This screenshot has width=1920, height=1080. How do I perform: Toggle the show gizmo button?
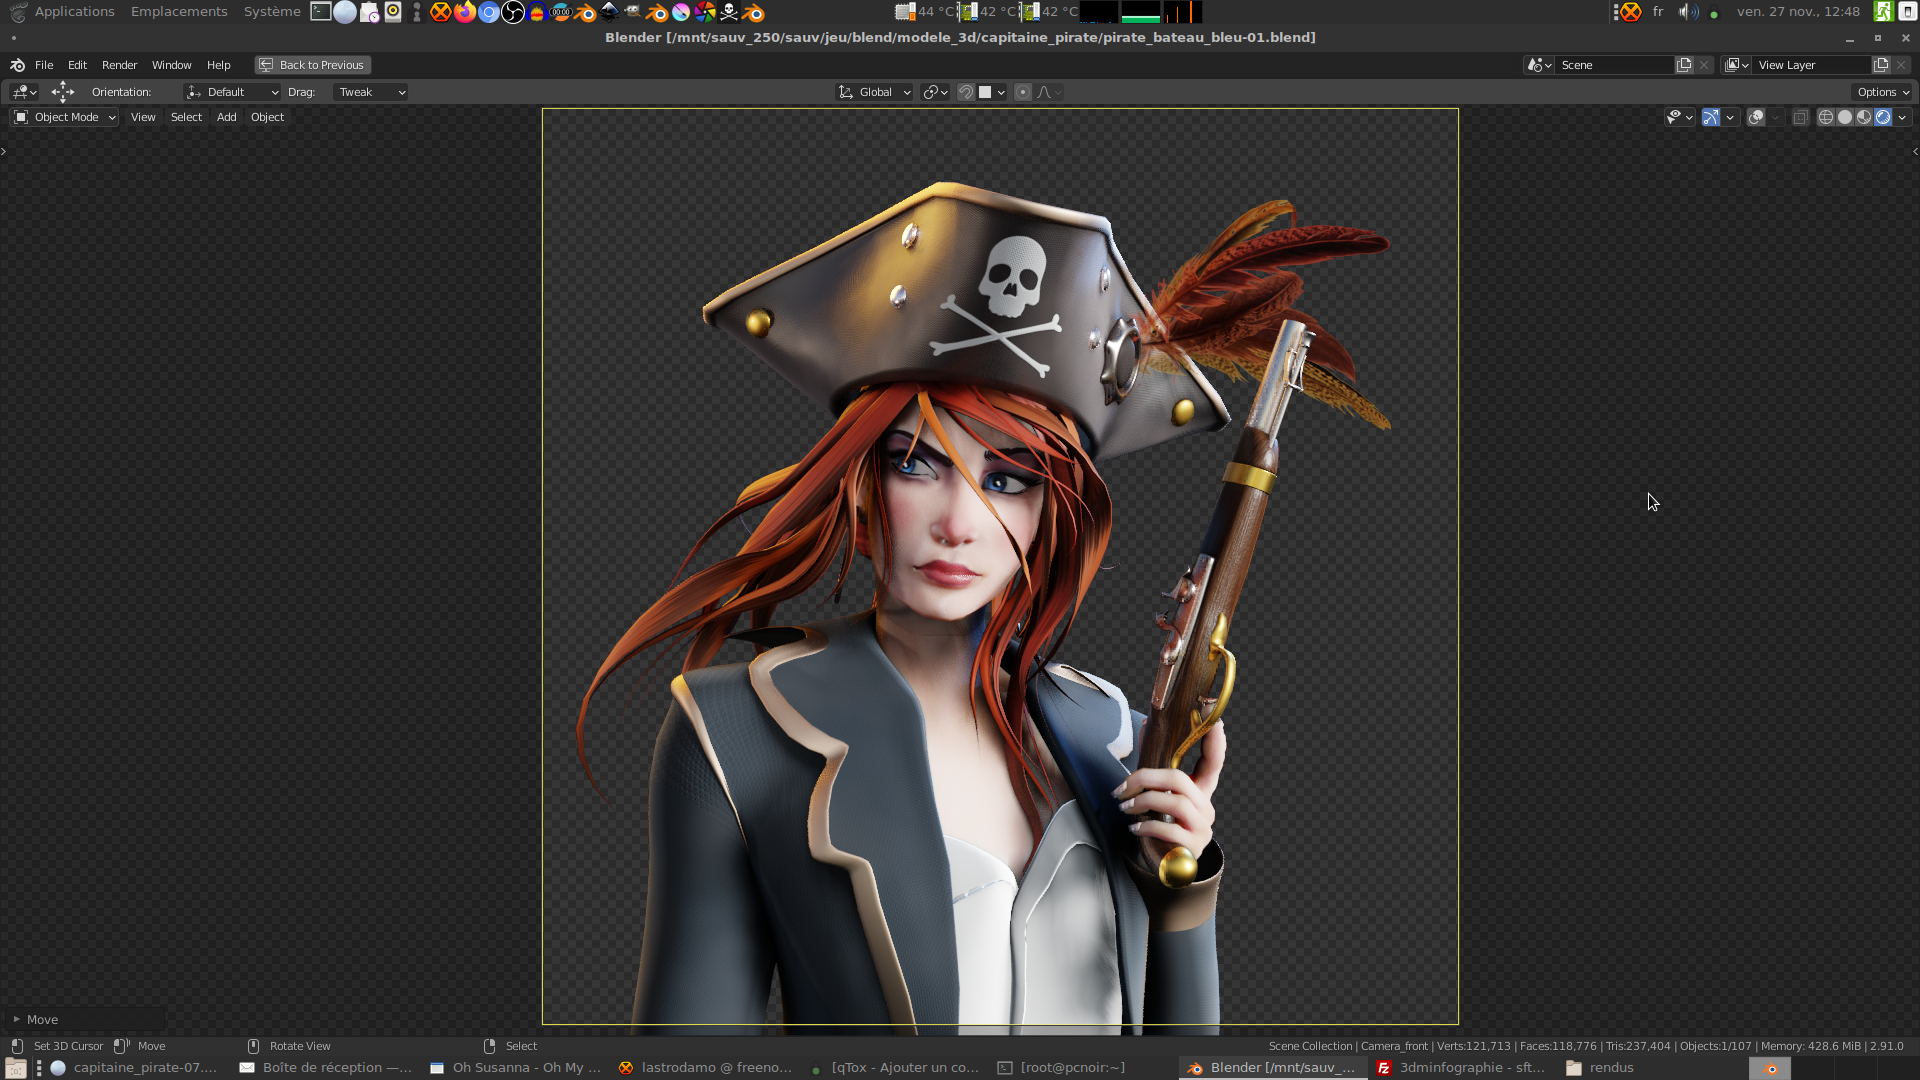click(1711, 117)
